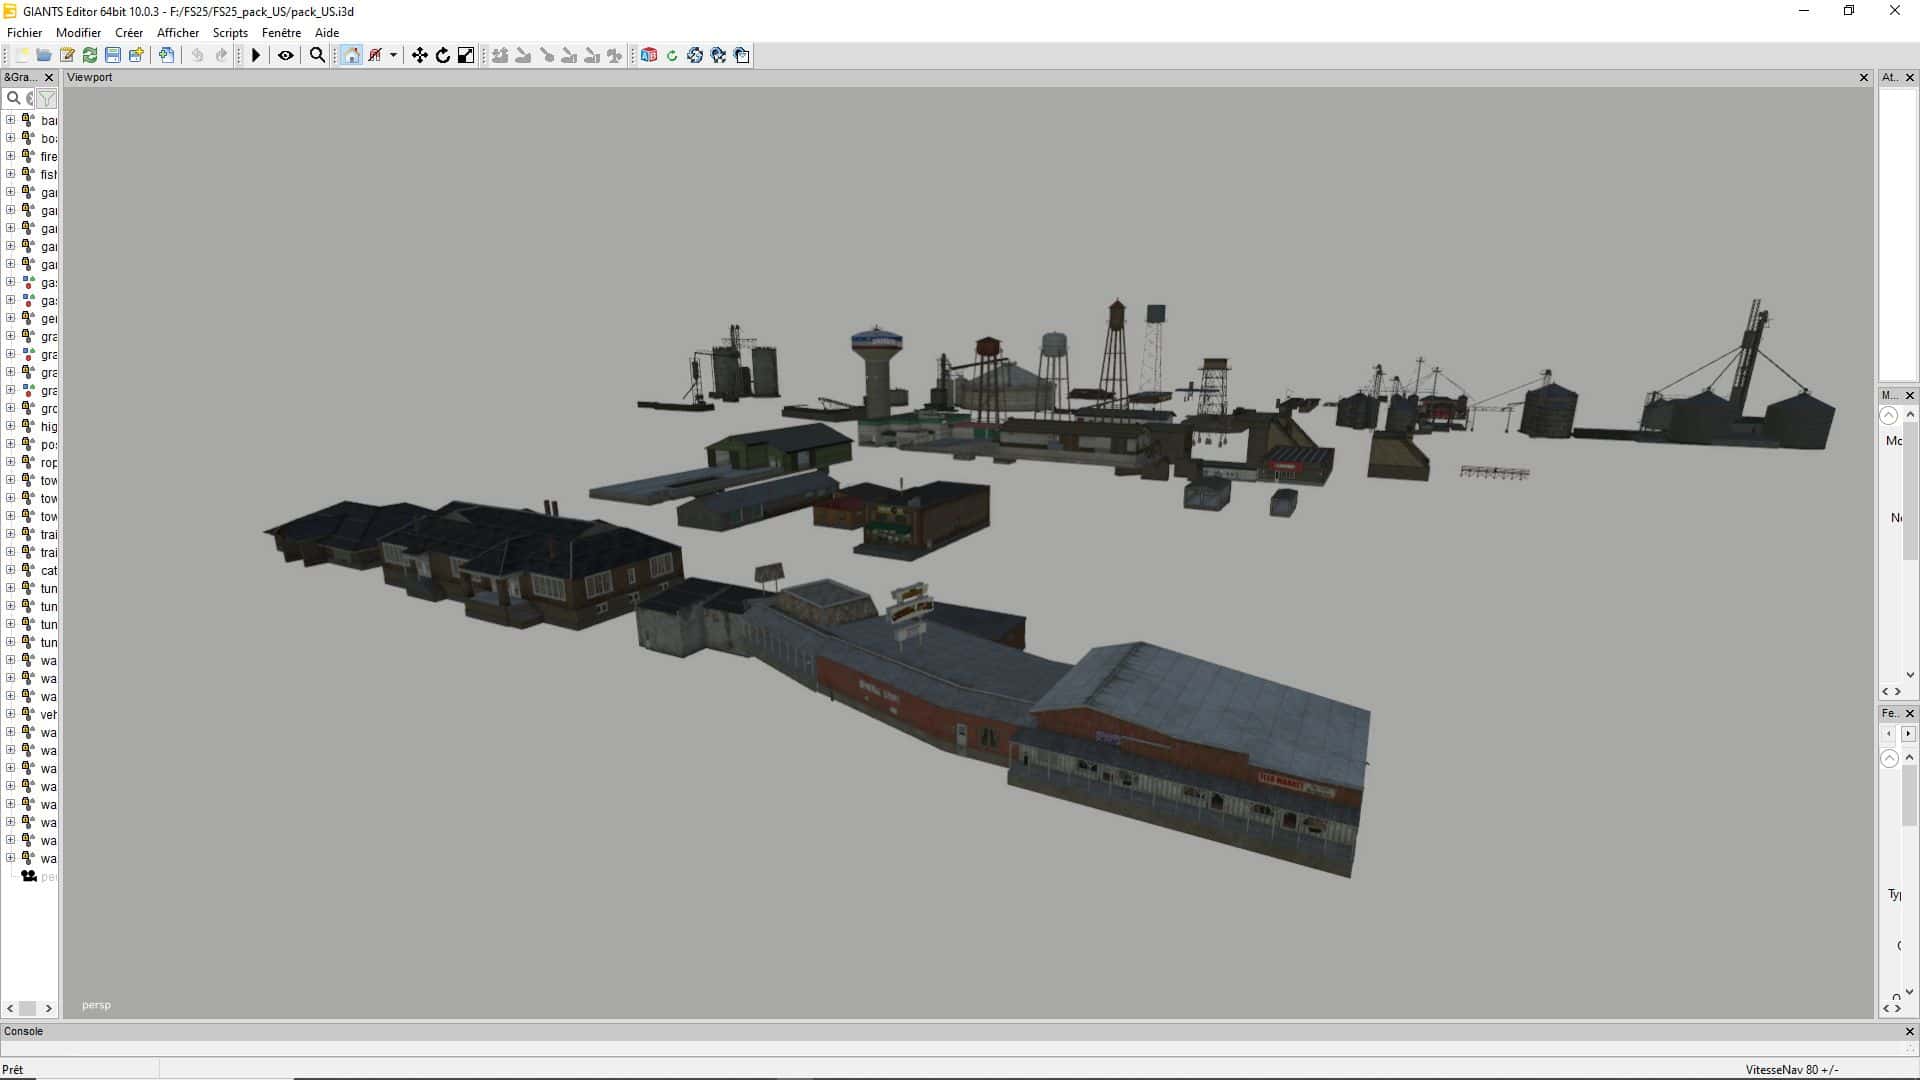Select the translate (move) tool
This screenshot has width=1920, height=1080.
pos(420,56)
